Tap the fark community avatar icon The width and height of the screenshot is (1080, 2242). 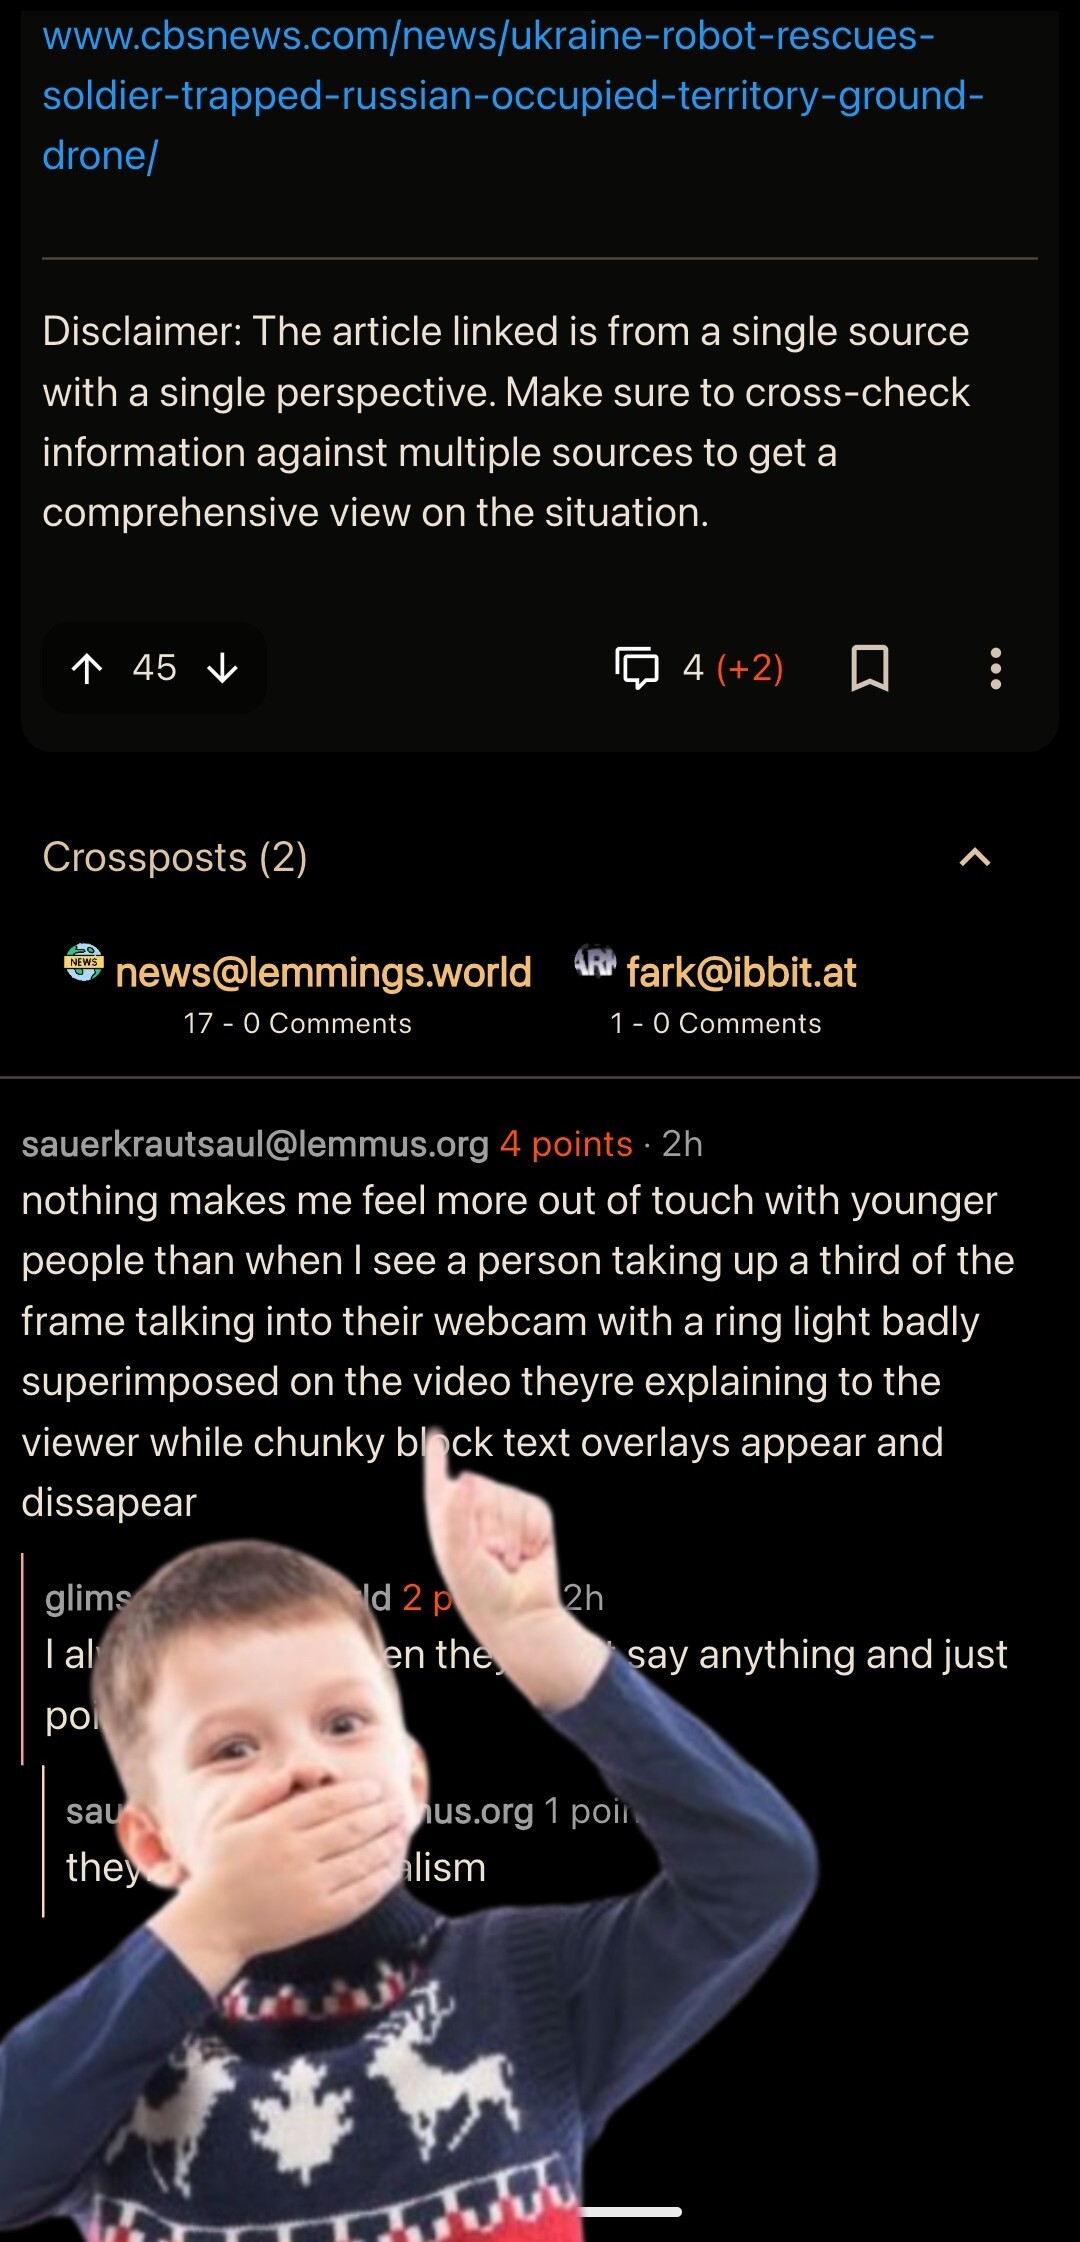595,962
